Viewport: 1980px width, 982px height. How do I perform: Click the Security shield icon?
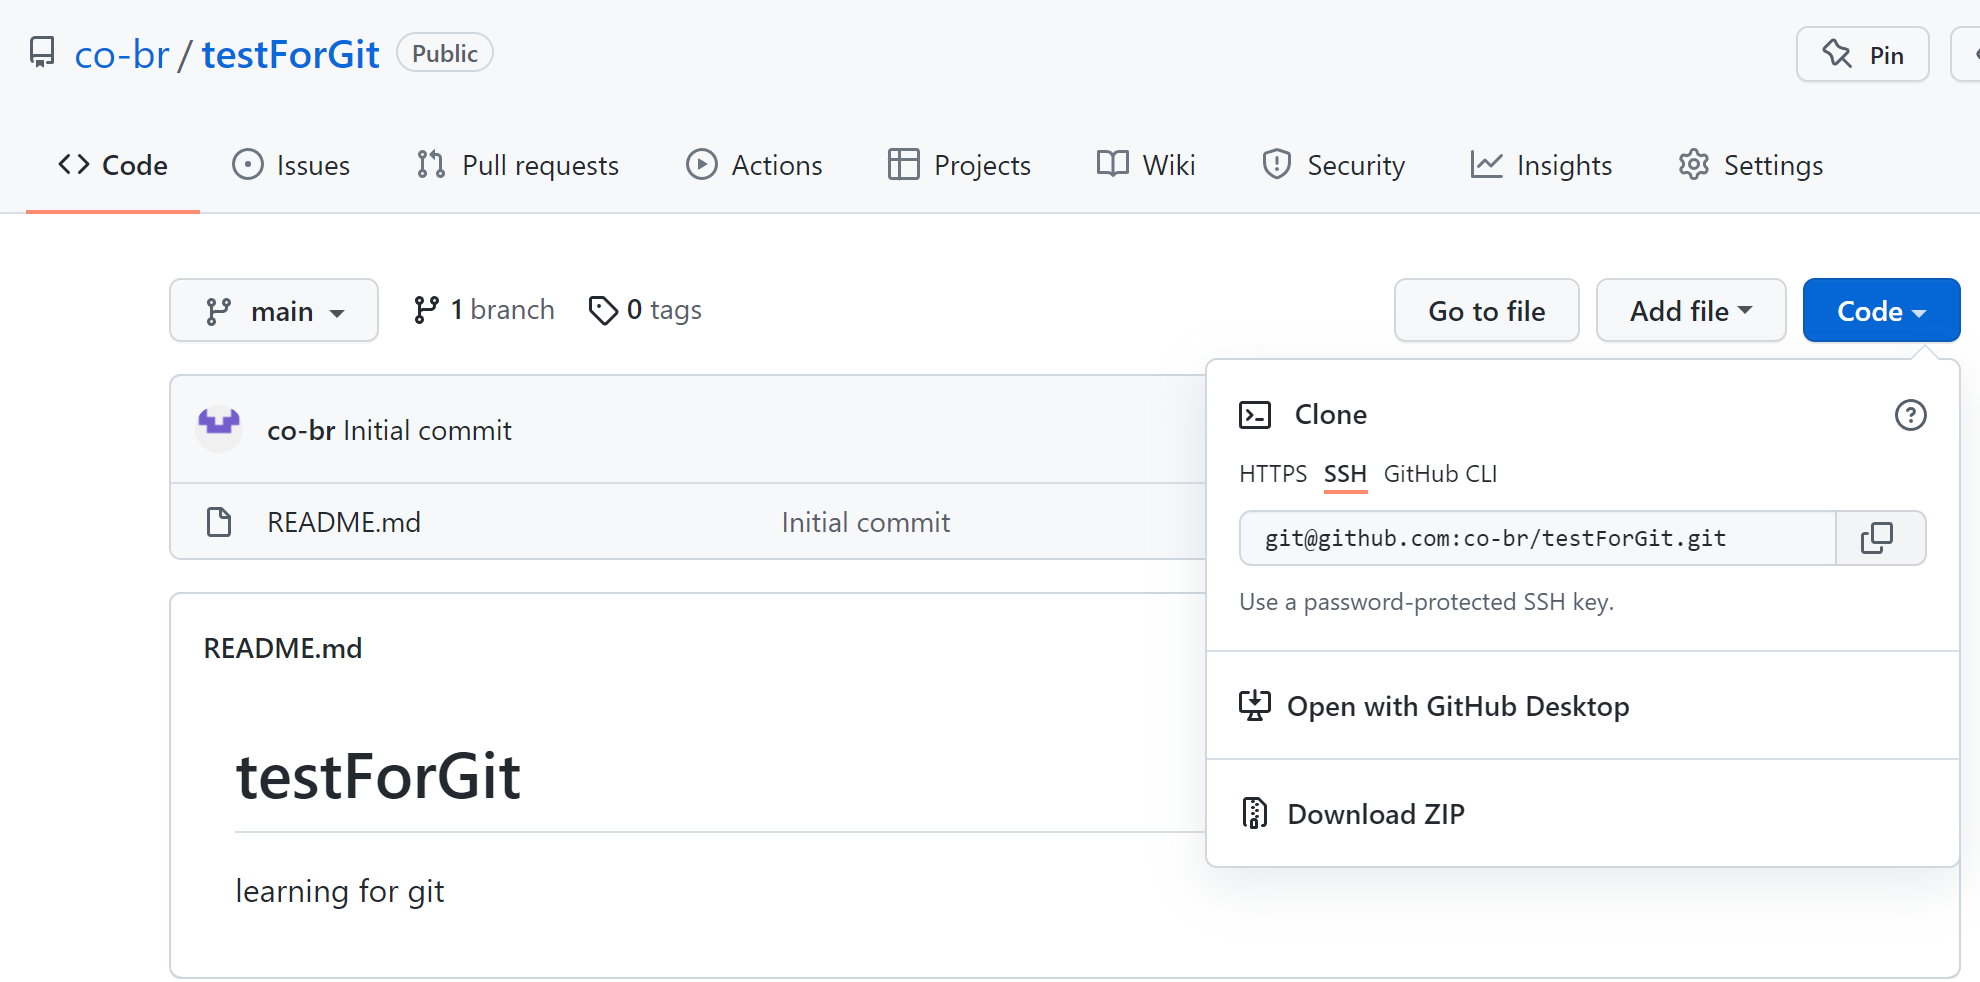tap(1276, 164)
